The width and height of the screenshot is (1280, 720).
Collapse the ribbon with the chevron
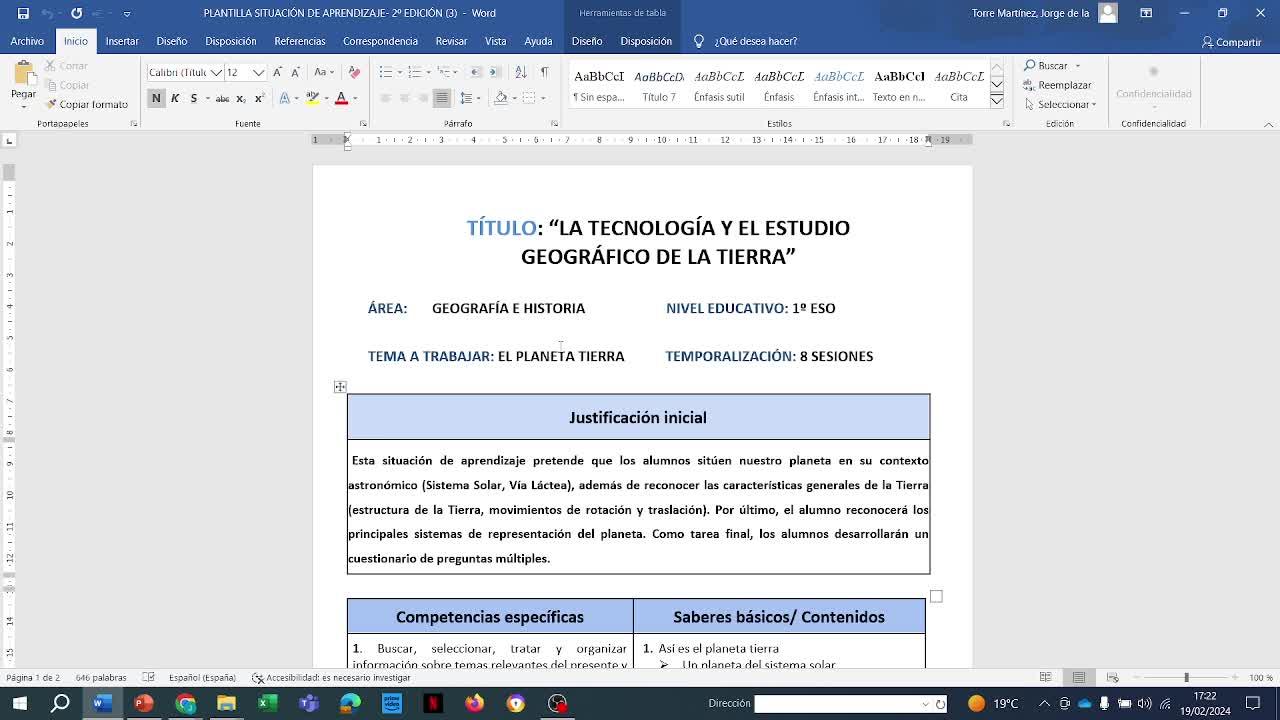1269,124
